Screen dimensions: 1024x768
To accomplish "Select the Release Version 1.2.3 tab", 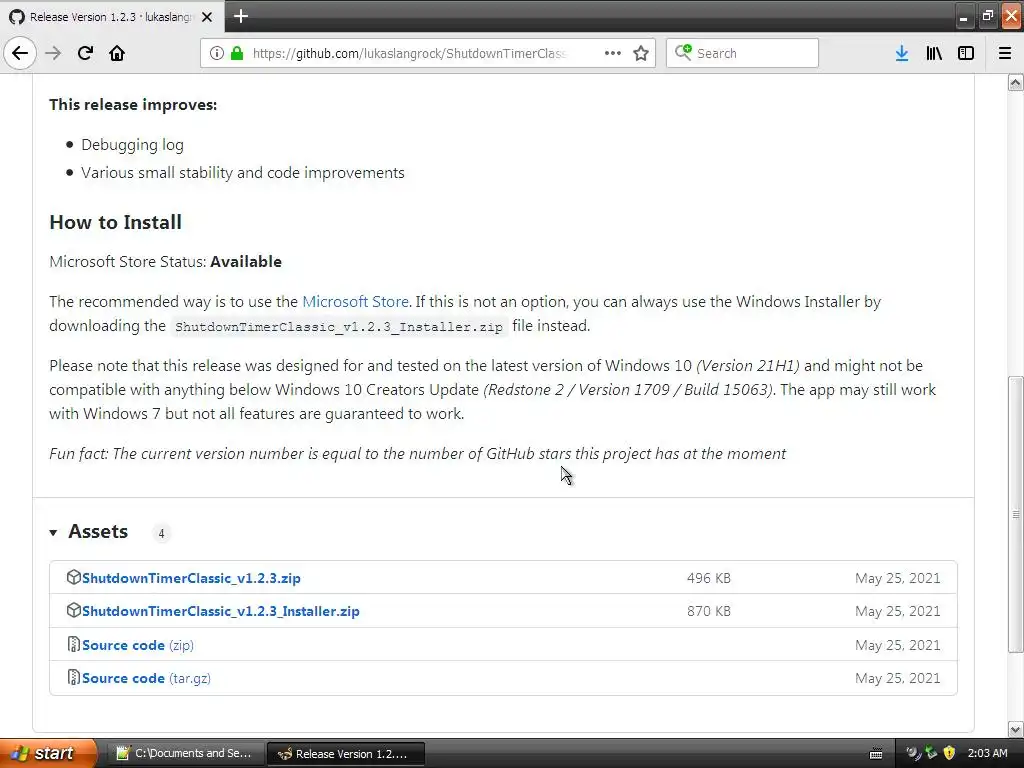I will 112,17.
